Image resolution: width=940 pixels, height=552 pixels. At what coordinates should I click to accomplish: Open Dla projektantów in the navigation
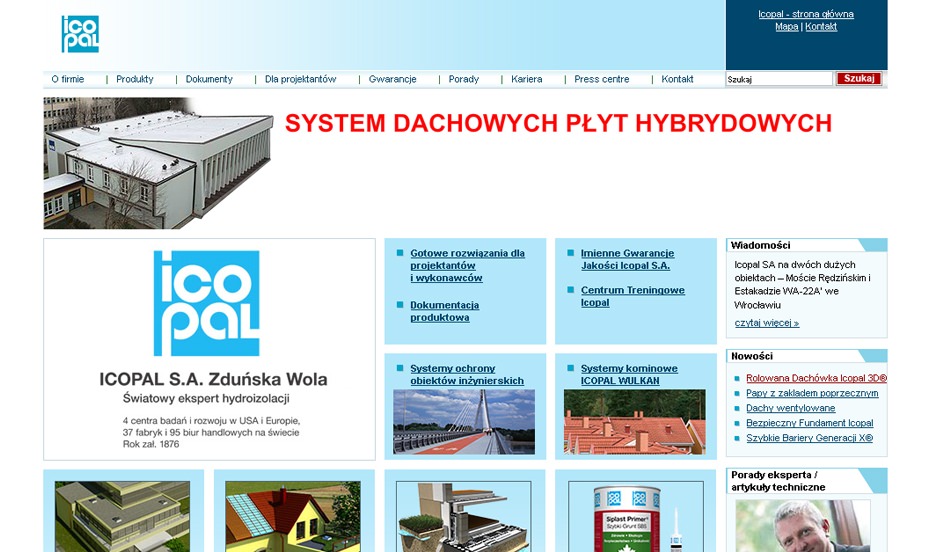[301, 79]
